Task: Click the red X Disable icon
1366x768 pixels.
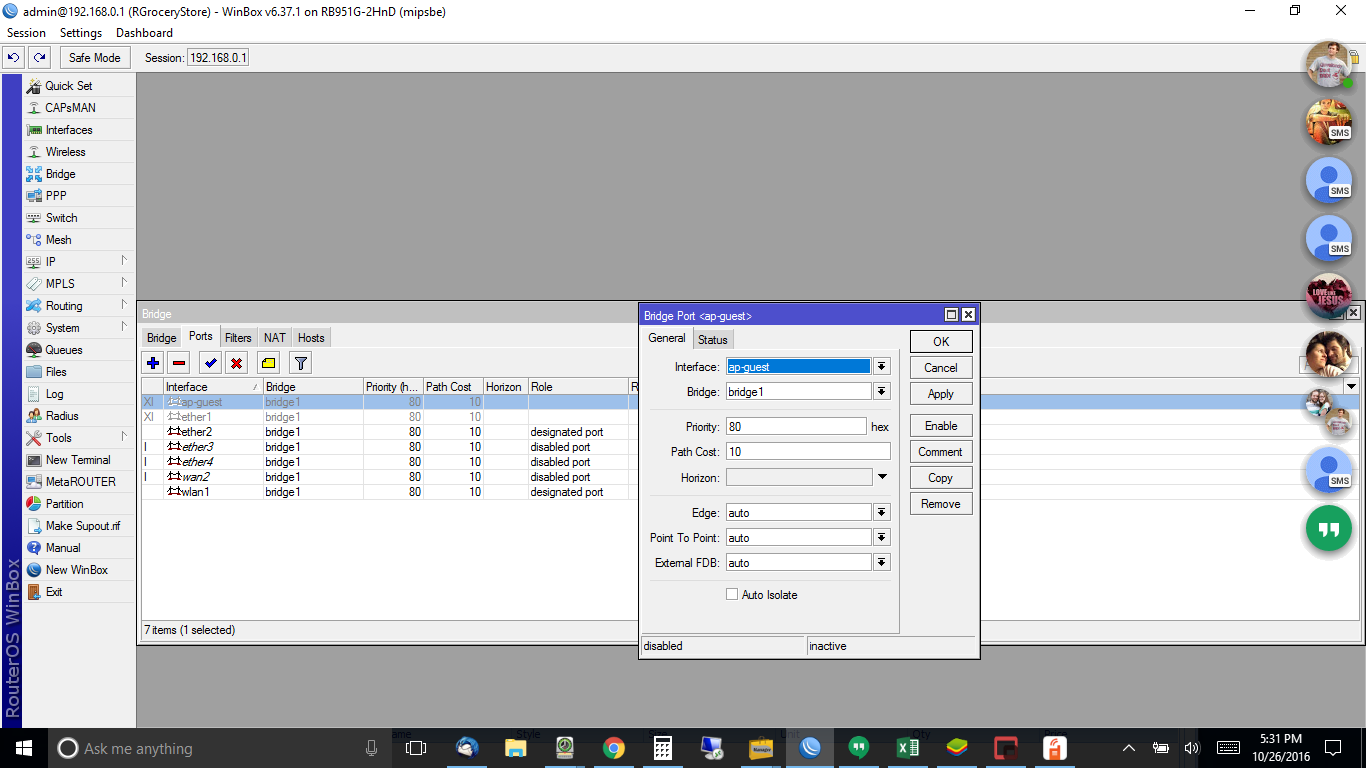Action: [x=237, y=363]
